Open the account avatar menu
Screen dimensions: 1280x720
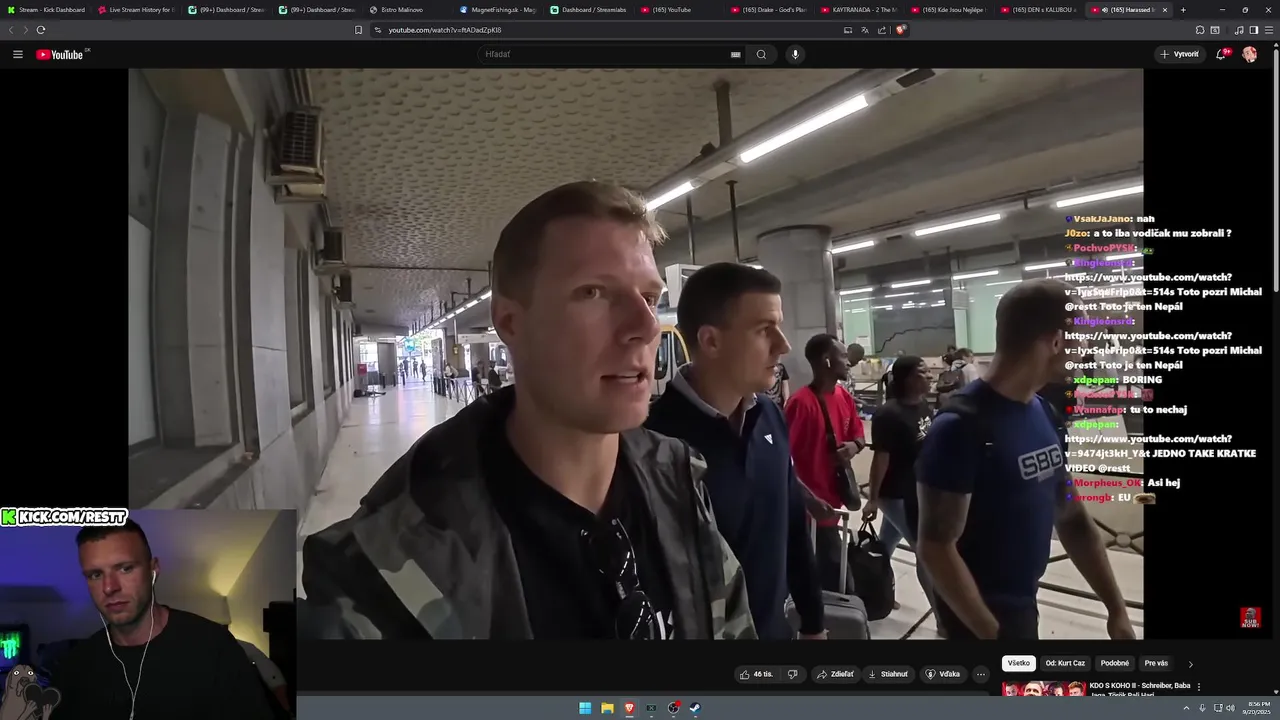tap(1249, 54)
